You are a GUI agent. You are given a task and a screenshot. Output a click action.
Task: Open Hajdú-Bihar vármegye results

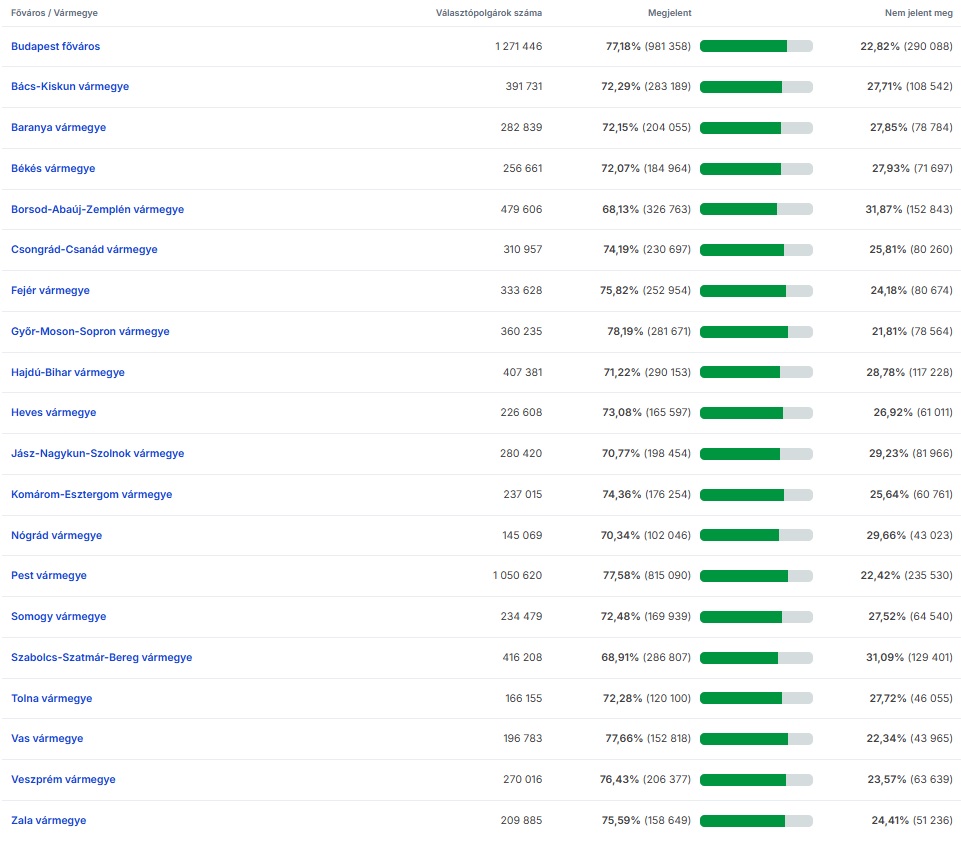tap(68, 373)
